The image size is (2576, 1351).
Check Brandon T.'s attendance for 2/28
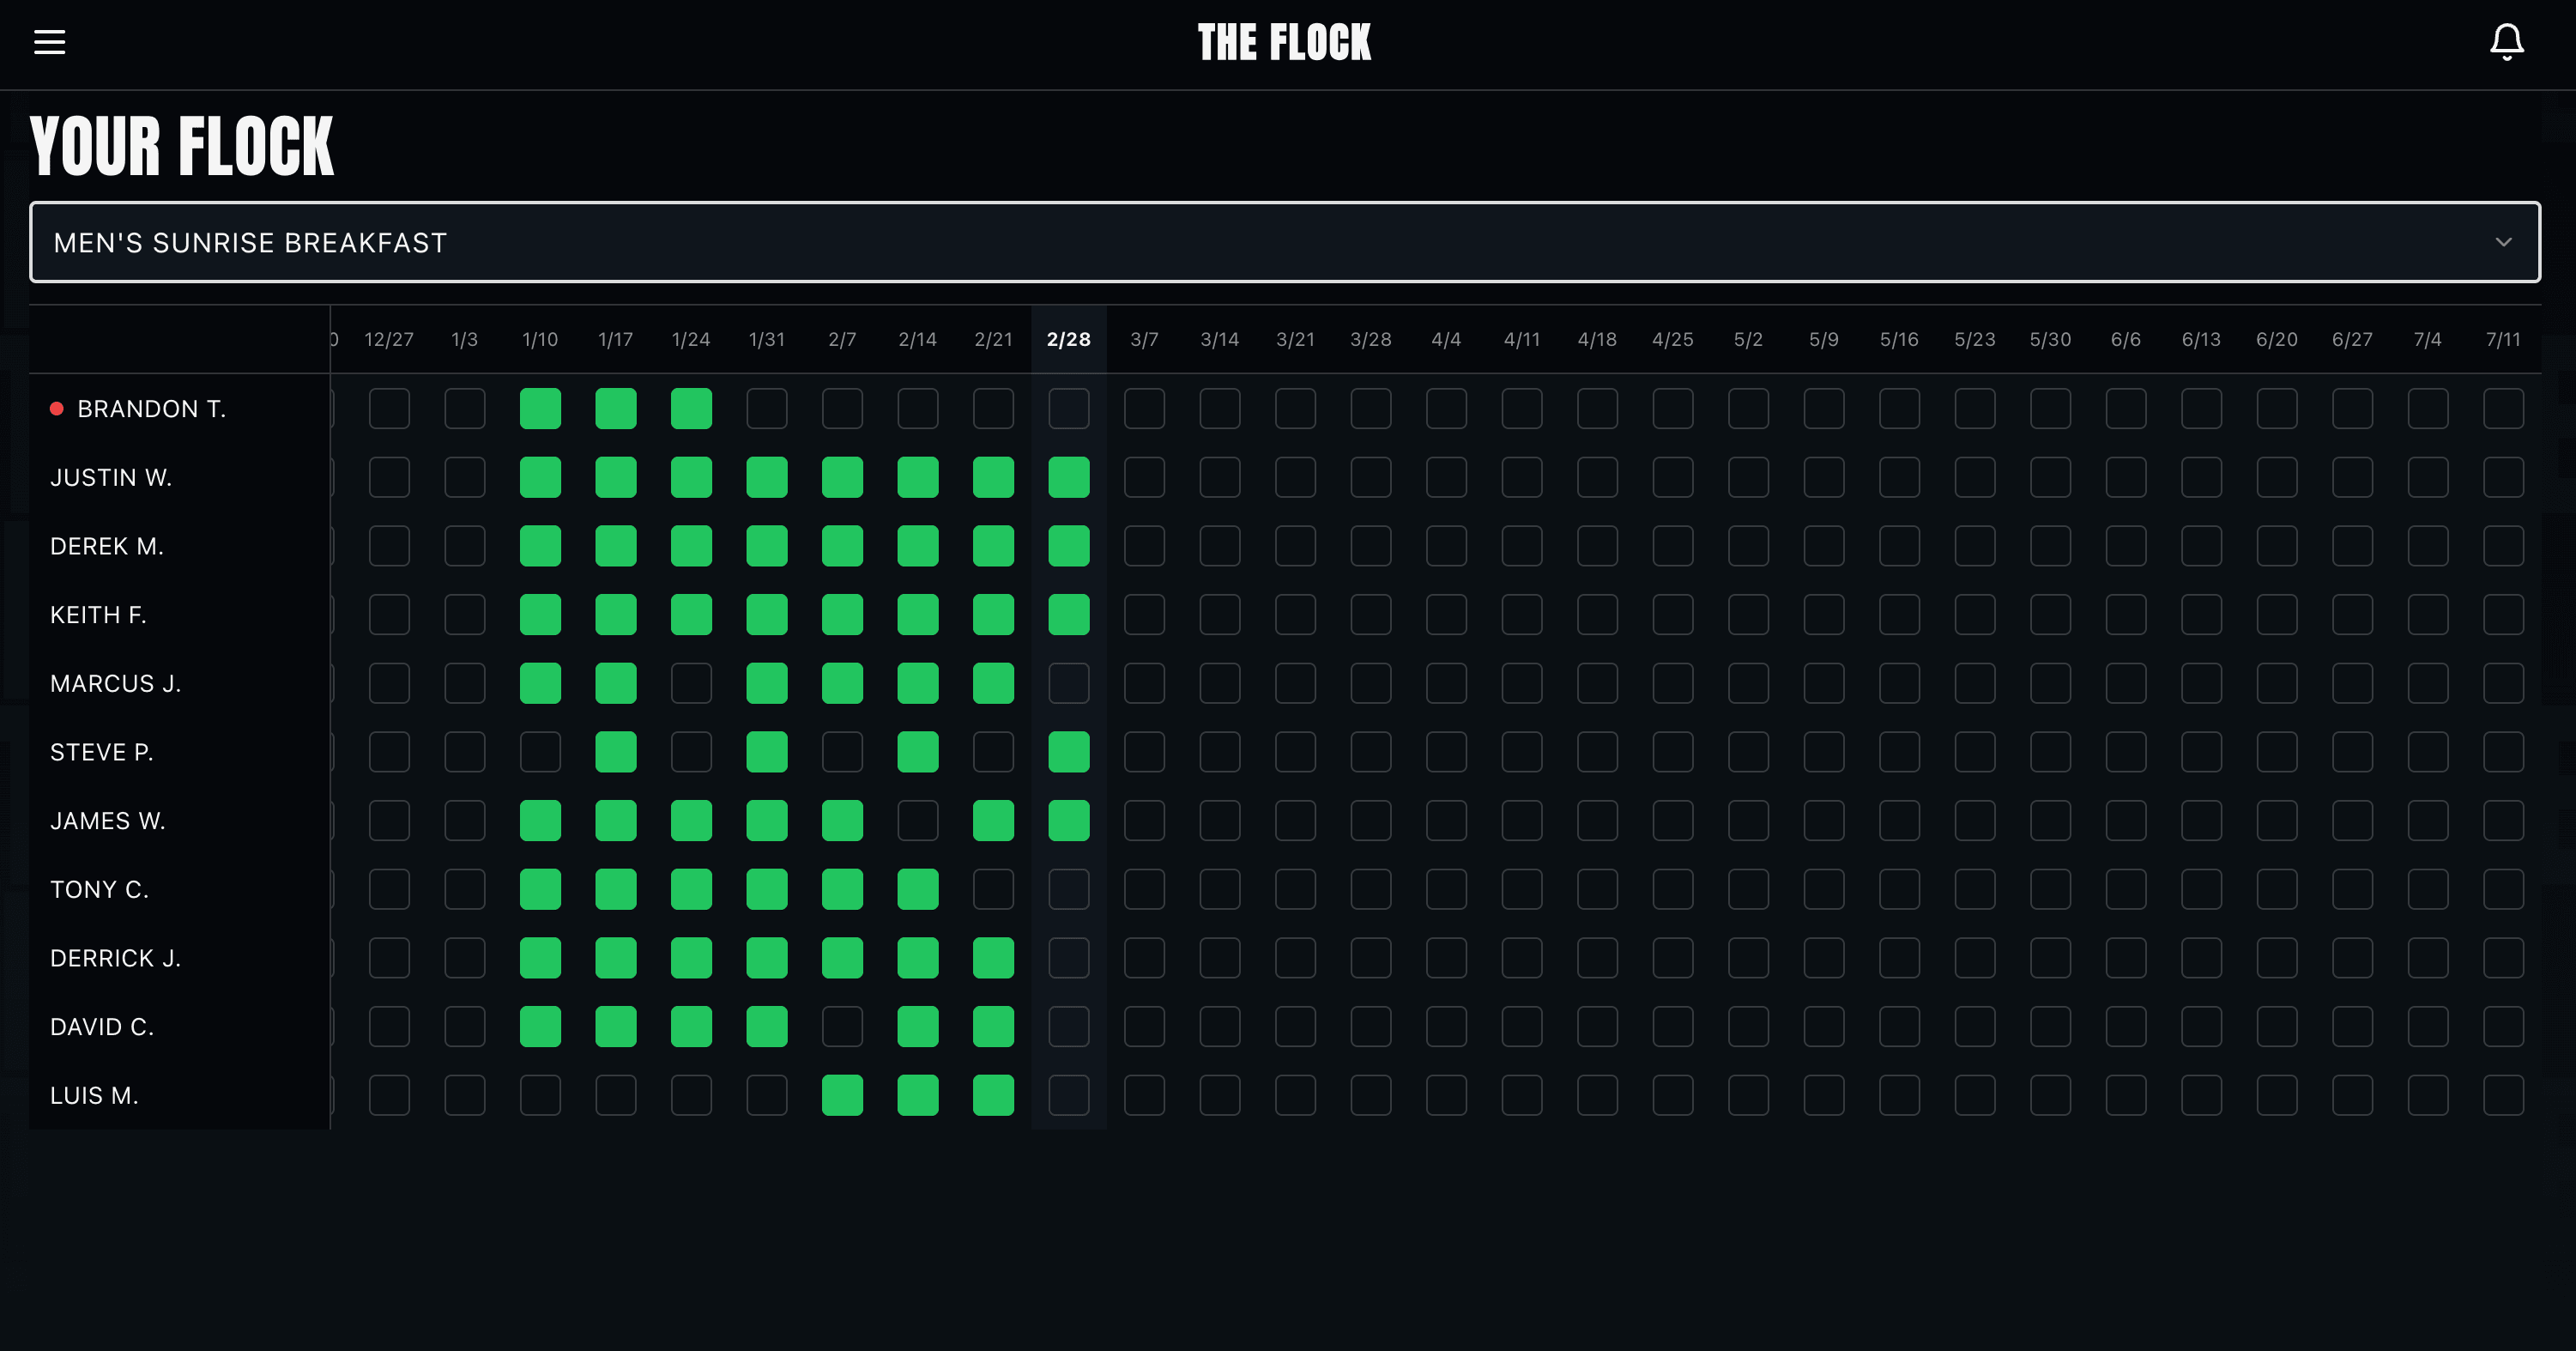tap(1068, 408)
